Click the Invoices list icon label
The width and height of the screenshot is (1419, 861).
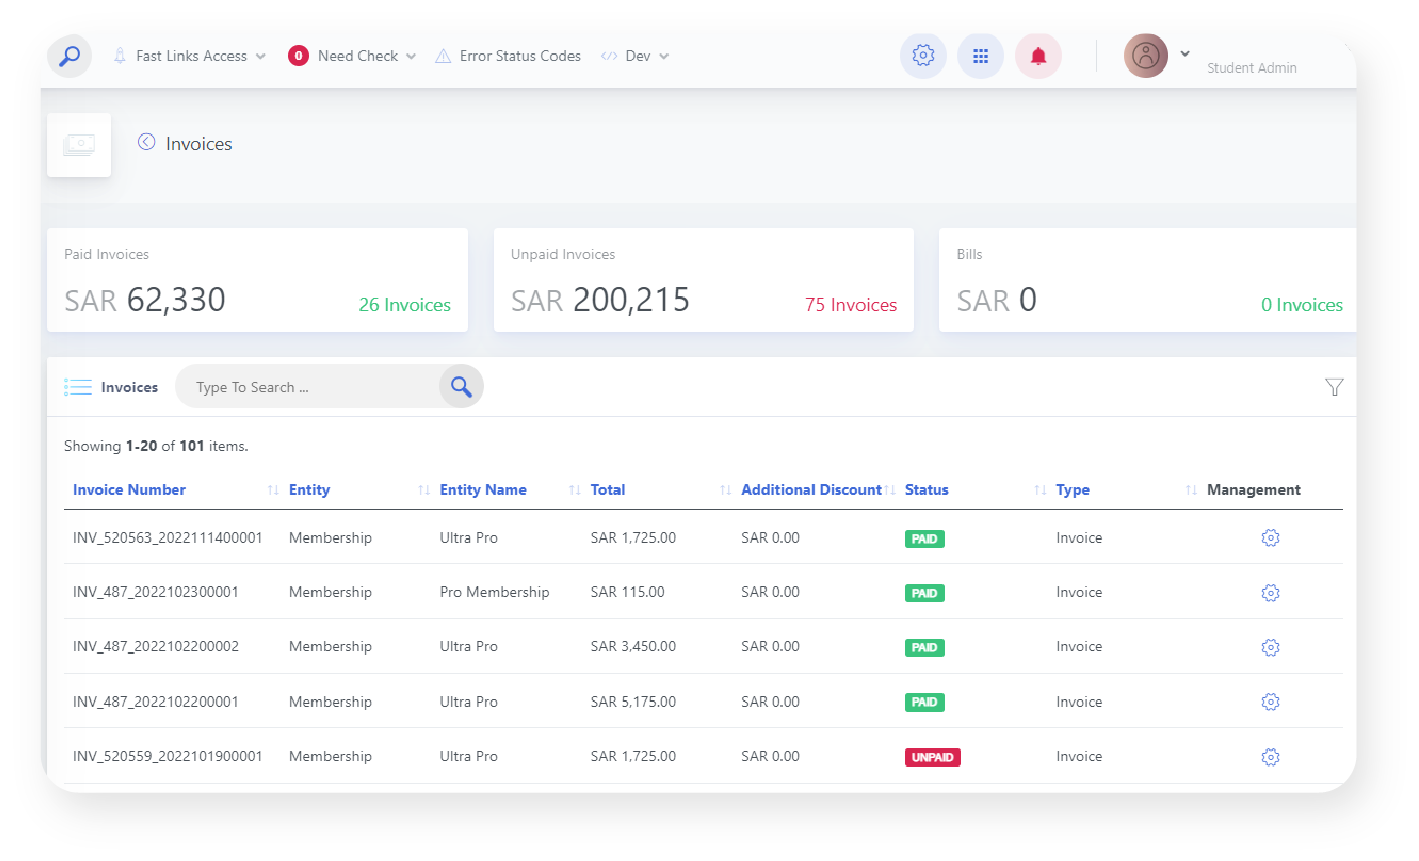click(111, 387)
